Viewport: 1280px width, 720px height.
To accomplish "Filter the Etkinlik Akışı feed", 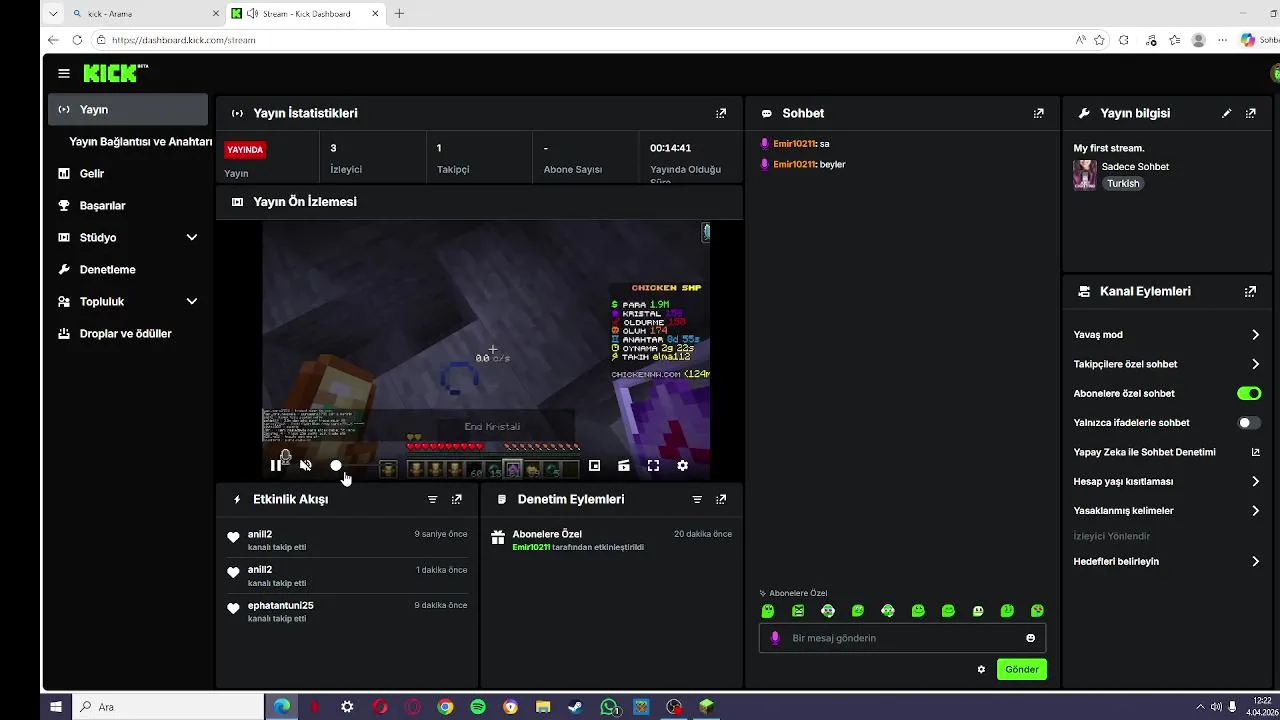I will tap(433, 500).
